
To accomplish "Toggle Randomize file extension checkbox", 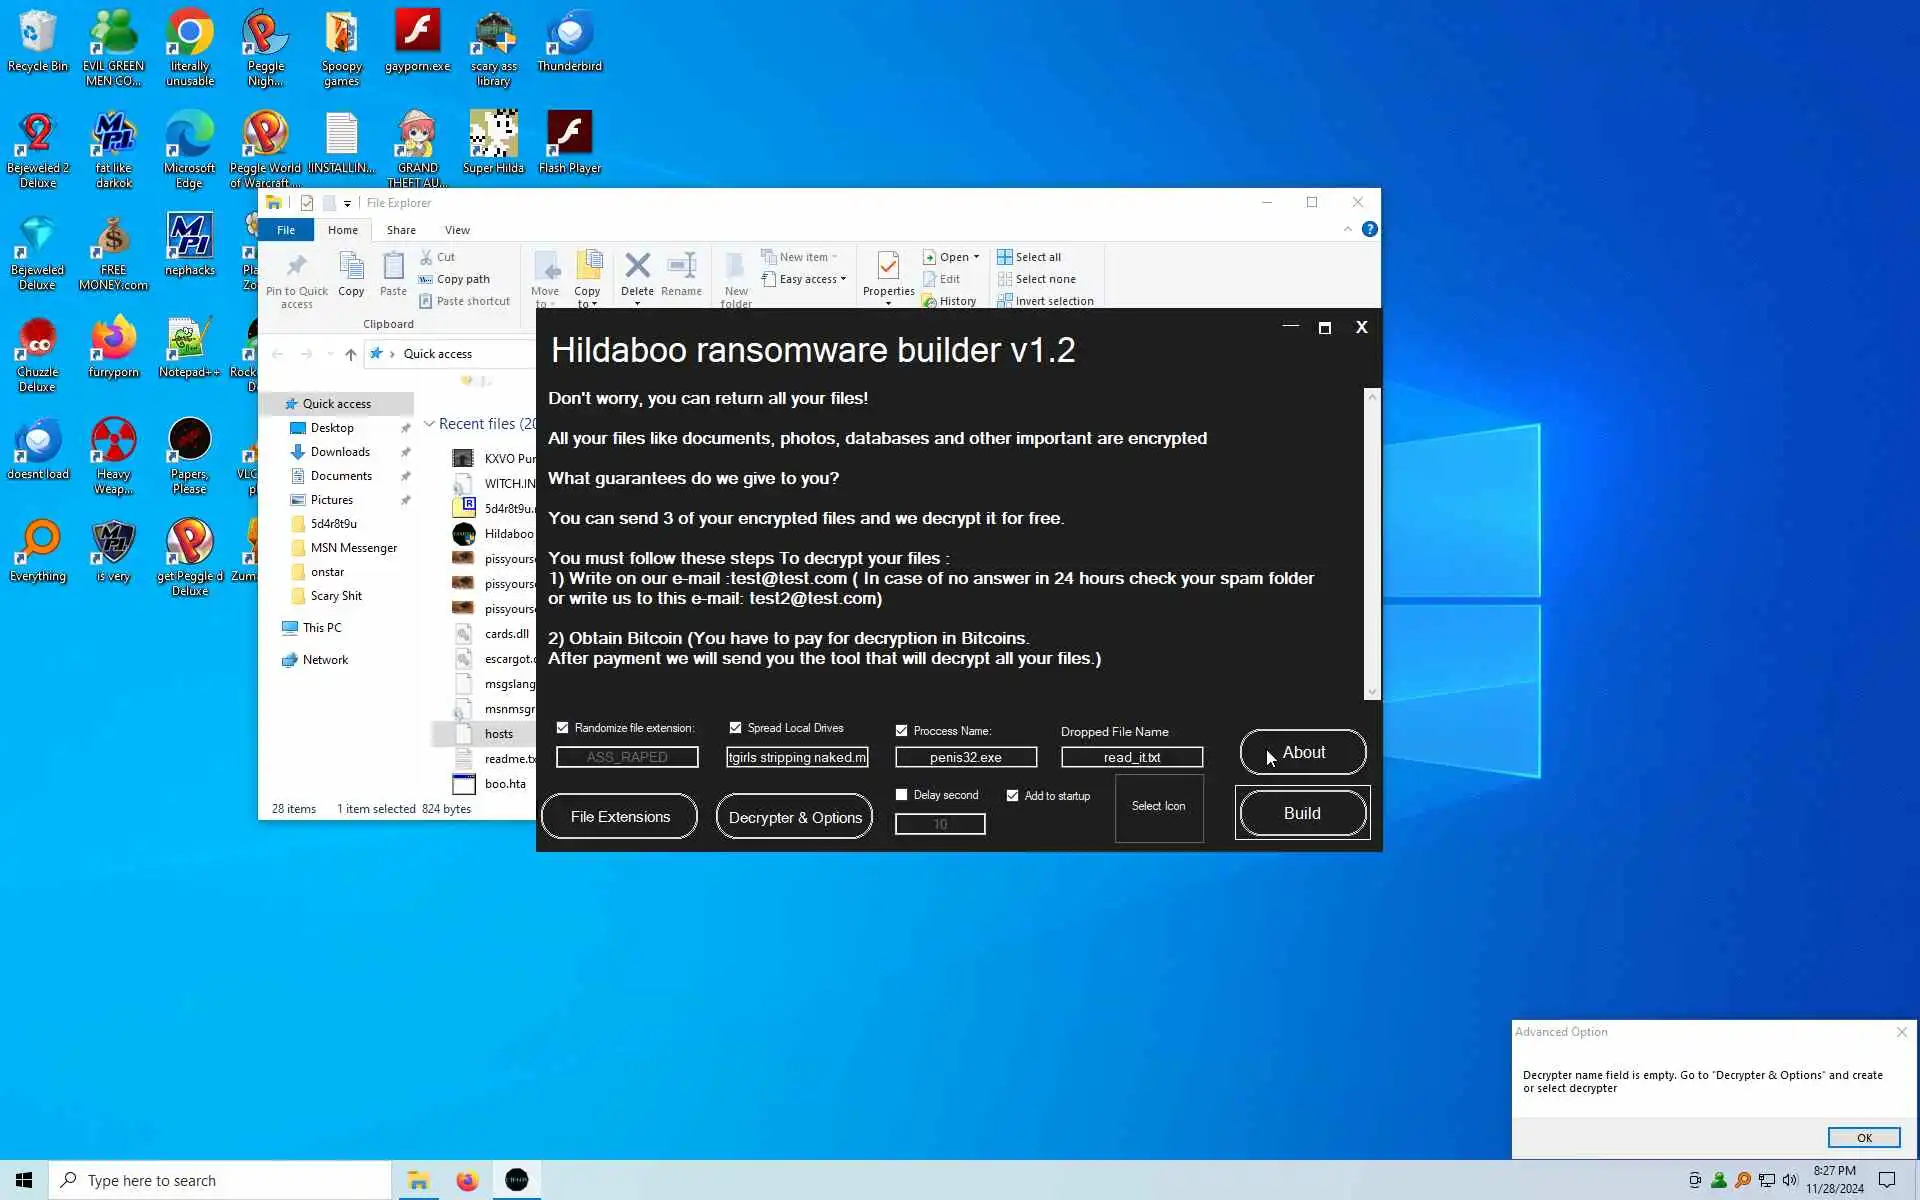I will 563,728.
